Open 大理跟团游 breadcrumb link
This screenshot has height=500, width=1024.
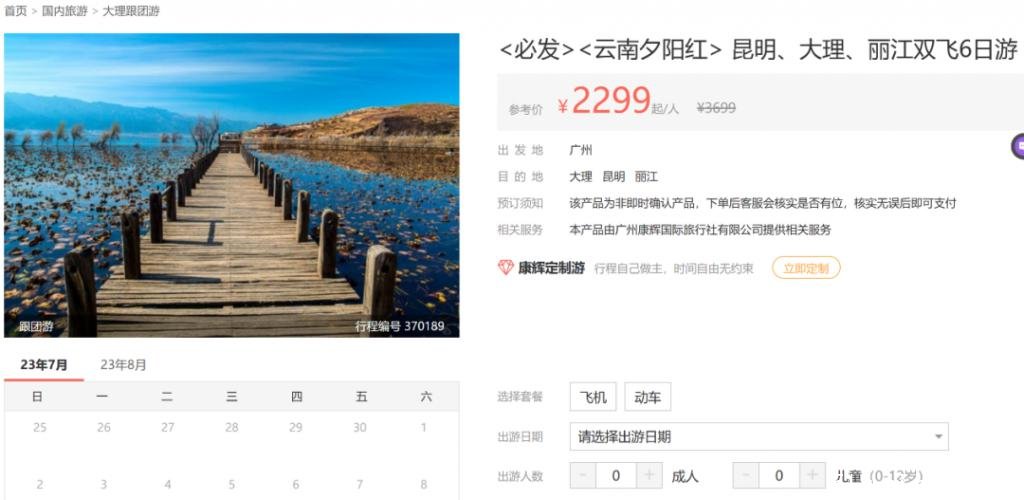point(131,11)
